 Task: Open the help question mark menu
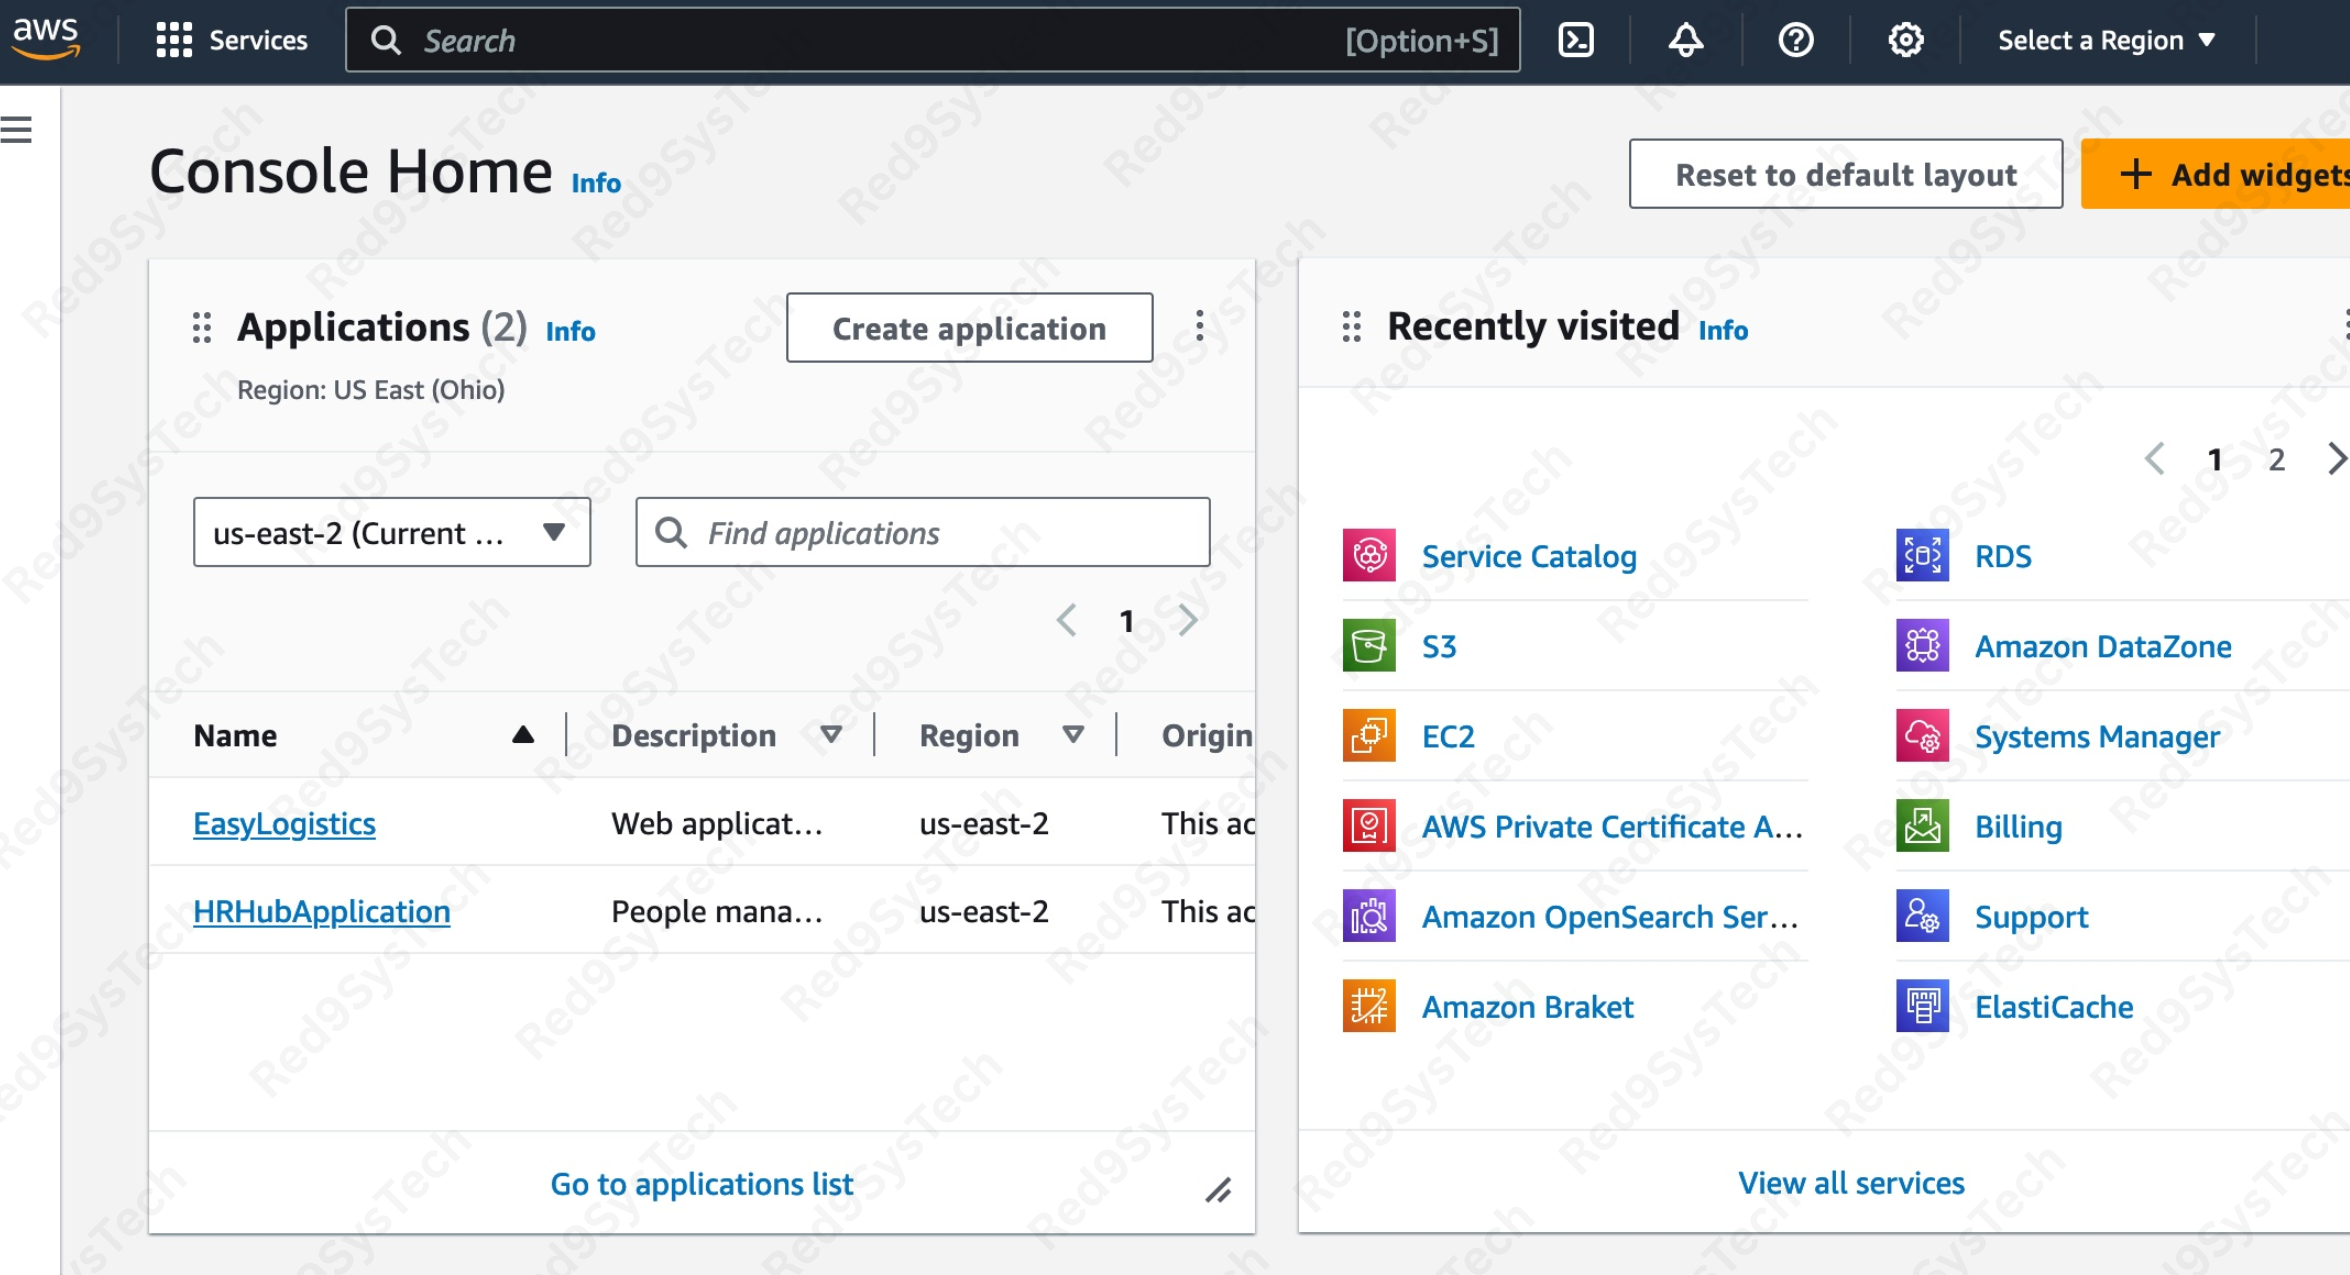[x=1796, y=40]
